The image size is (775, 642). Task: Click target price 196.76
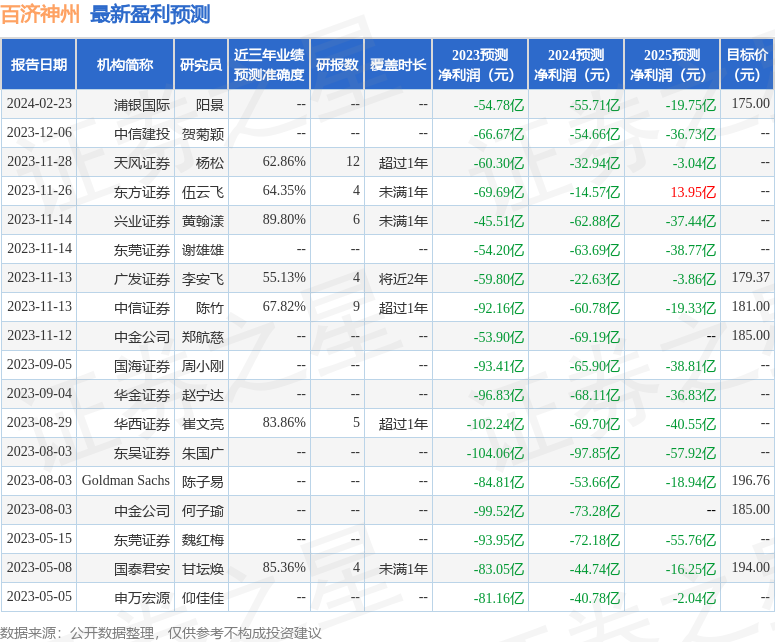[750, 480]
